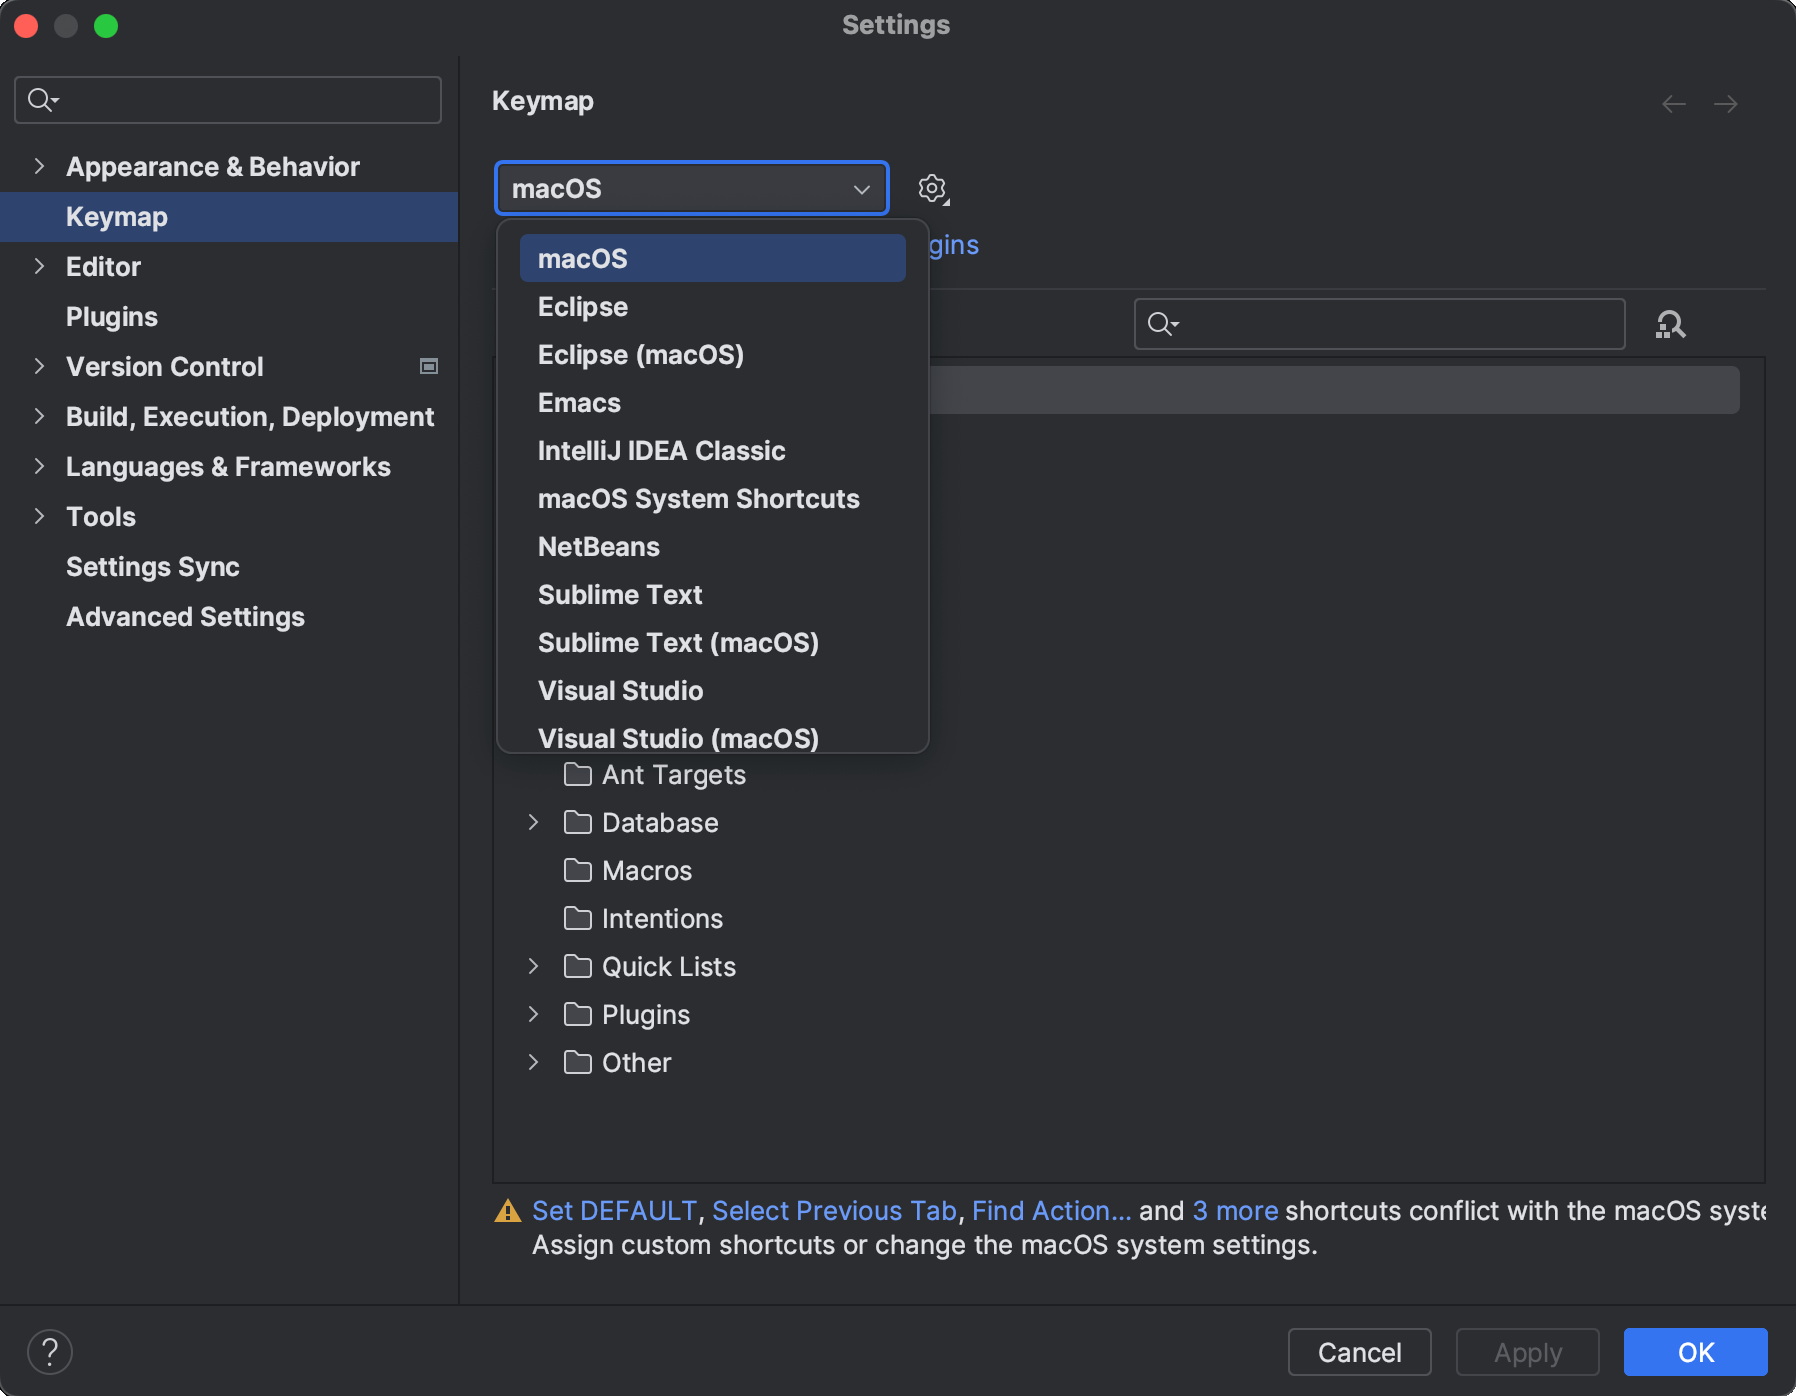Expand the Quick Lists node
This screenshot has width=1796, height=1396.
[532, 966]
